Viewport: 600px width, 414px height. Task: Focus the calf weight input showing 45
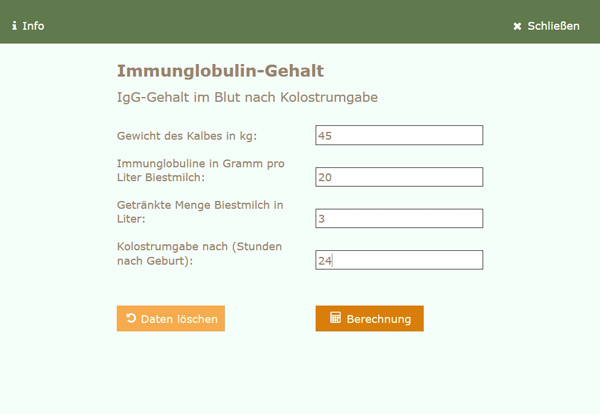[399, 135]
